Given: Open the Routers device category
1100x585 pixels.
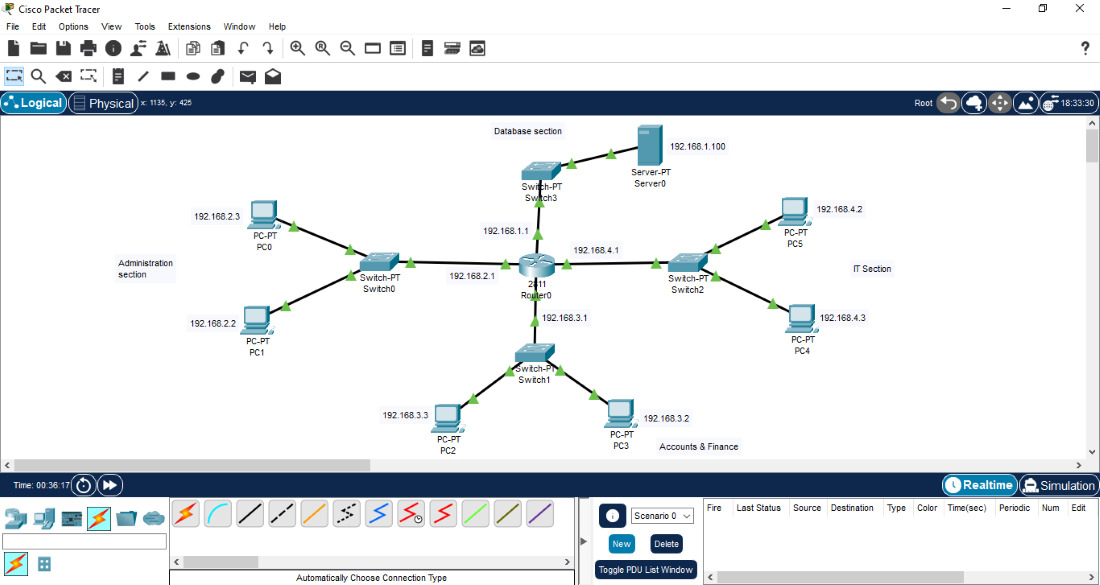Looking at the screenshot, I should 14,519.
